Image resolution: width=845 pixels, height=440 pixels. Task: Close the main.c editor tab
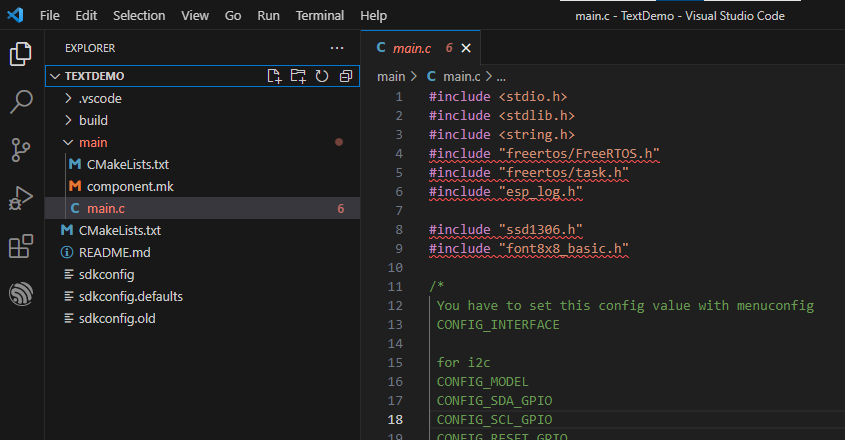pyautogui.click(x=466, y=48)
